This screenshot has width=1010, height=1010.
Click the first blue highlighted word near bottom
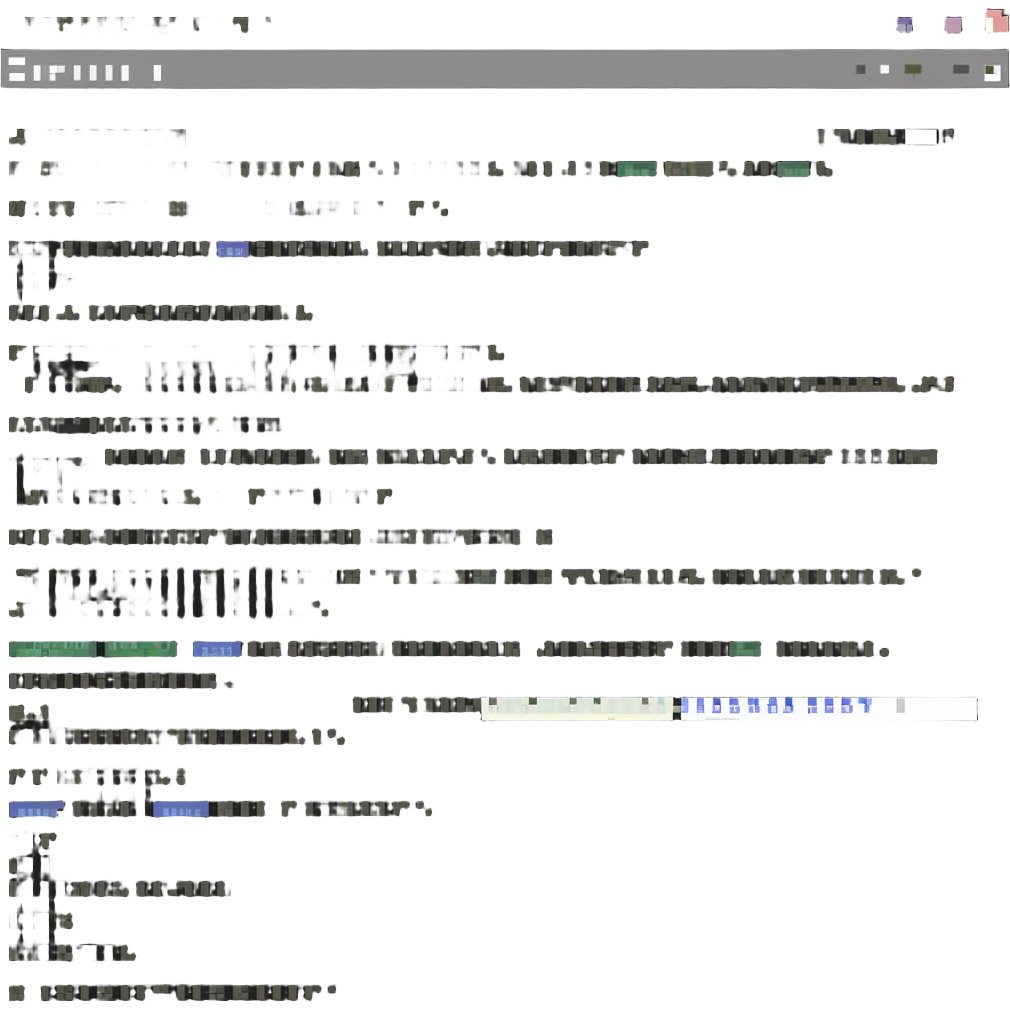coord(36,810)
